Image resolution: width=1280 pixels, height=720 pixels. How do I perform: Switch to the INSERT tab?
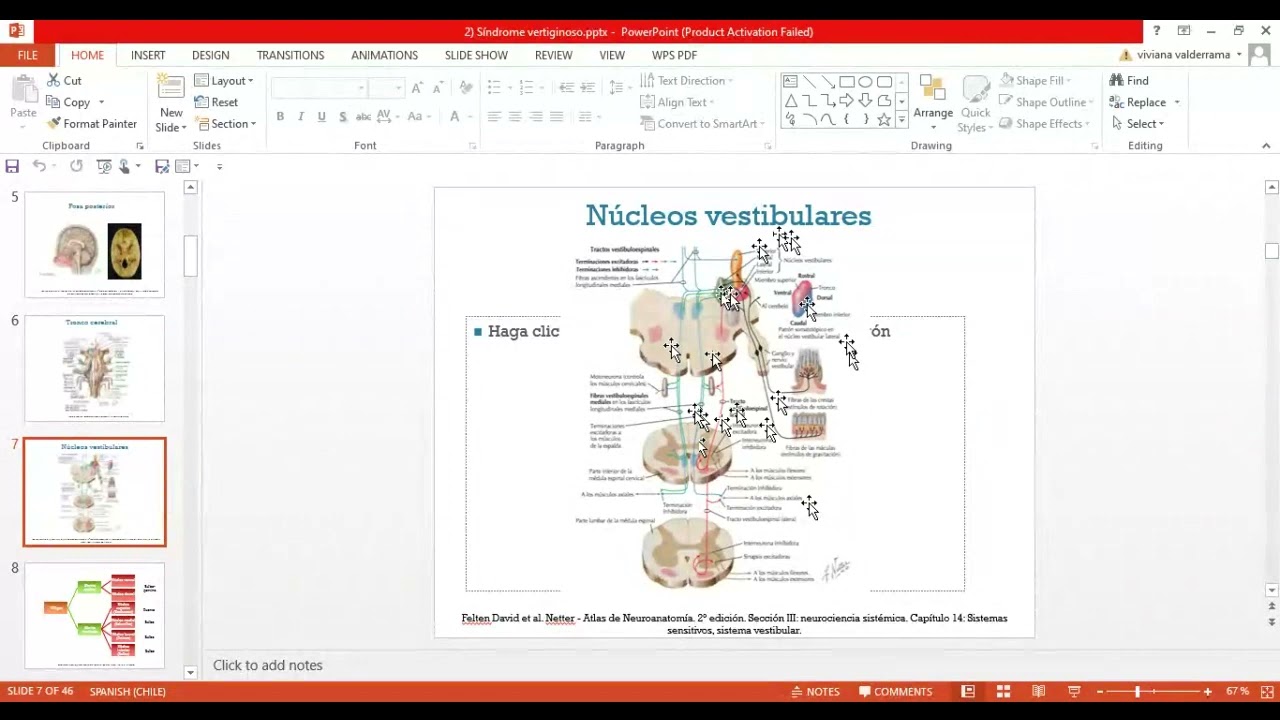coord(148,55)
